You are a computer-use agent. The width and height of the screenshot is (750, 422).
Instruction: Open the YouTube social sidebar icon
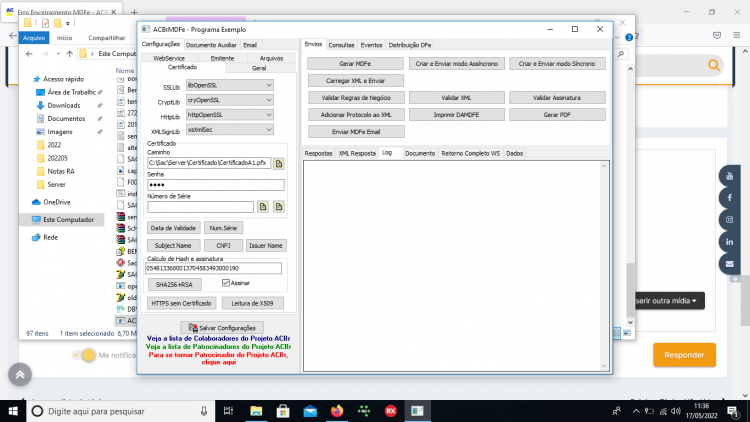(x=729, y=176)
